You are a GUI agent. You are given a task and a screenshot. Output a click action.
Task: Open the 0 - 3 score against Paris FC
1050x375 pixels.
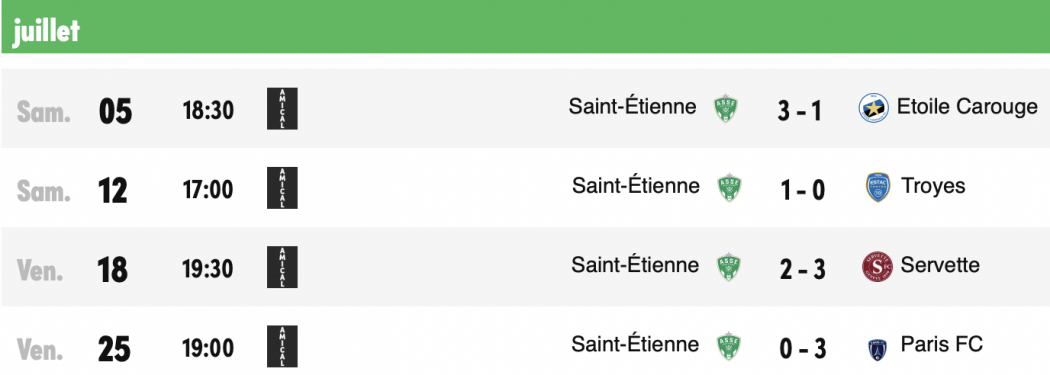pos(802,349)
